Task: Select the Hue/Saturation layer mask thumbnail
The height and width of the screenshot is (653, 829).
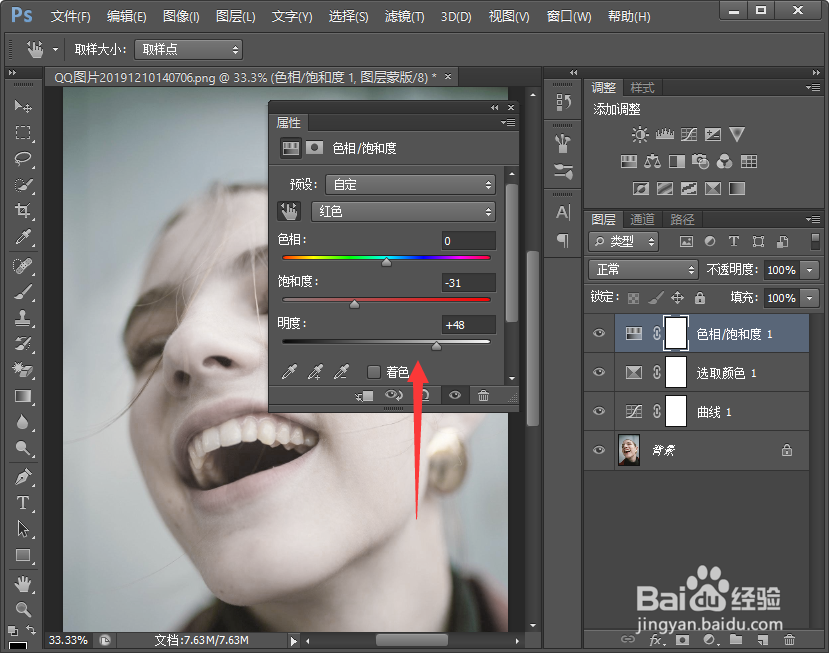Action: point(676,333)
